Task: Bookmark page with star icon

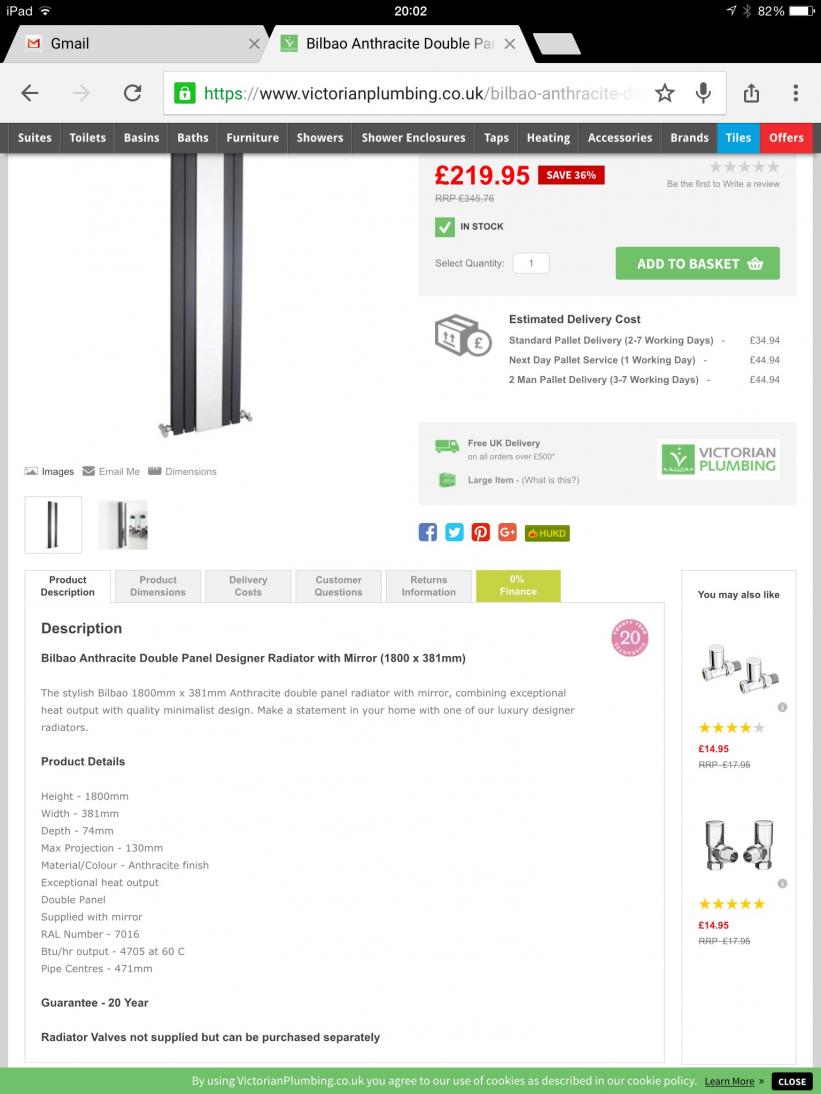Action: pos(665,93)
